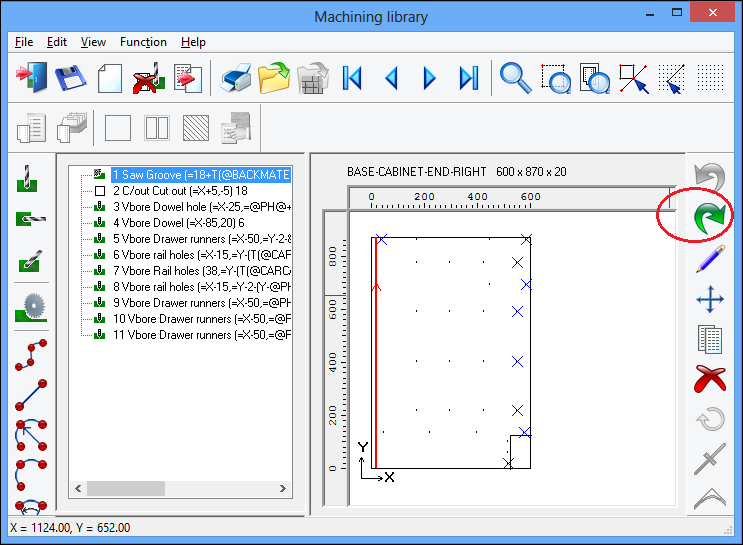Open the Help menu

click(x=193, y=42)
